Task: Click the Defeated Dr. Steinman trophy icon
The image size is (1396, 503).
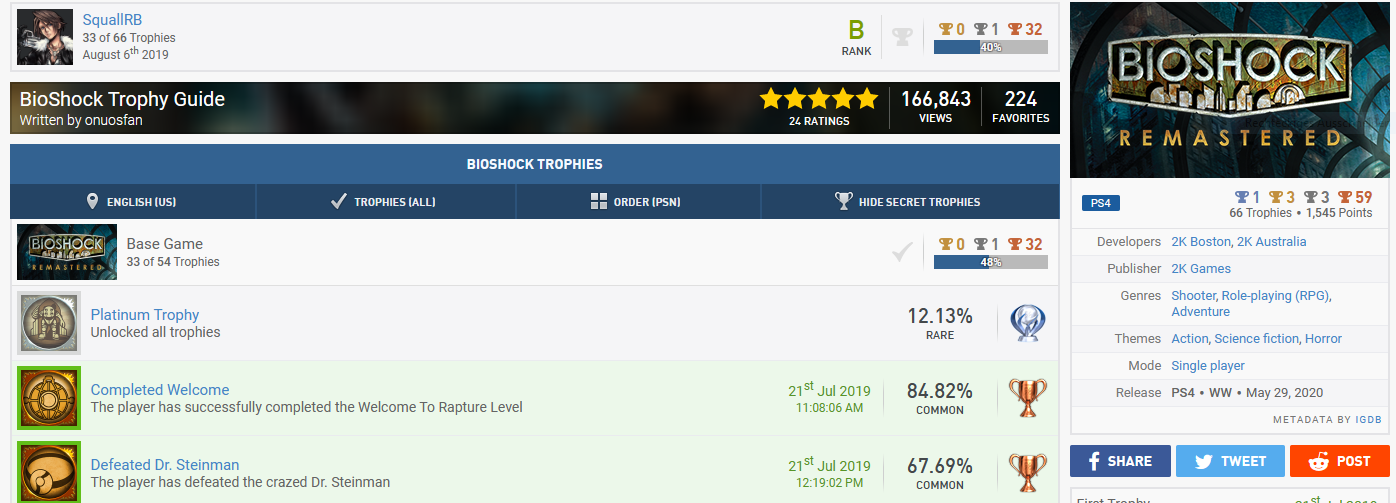Action: (49, 473)
